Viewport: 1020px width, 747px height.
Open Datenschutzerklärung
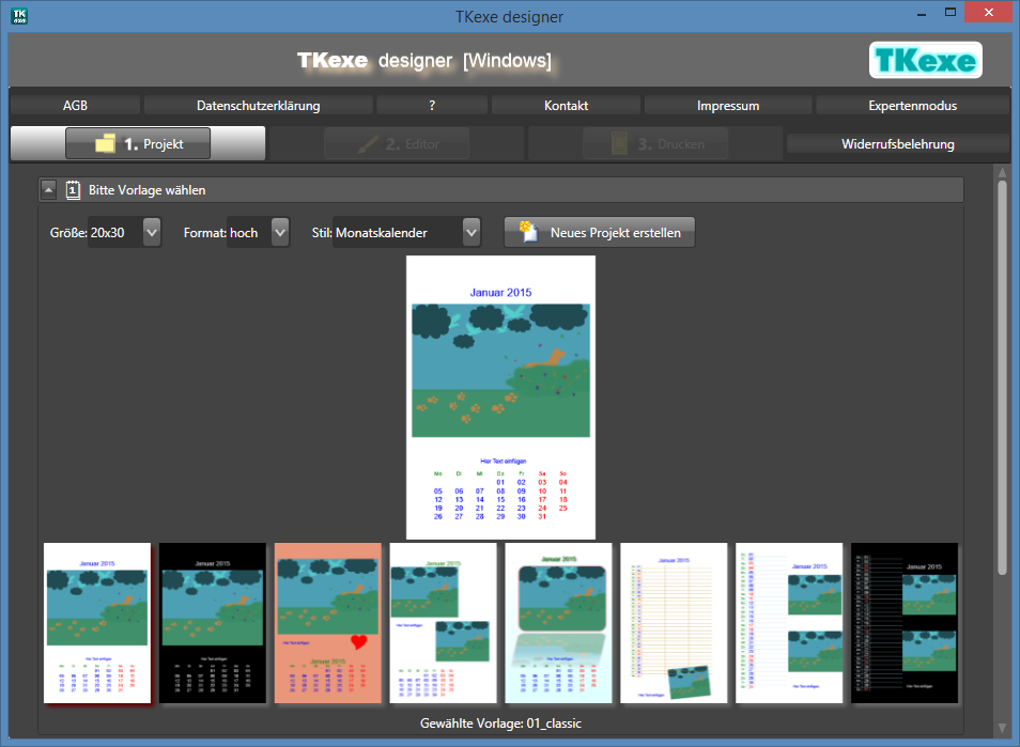click(258, 105)
